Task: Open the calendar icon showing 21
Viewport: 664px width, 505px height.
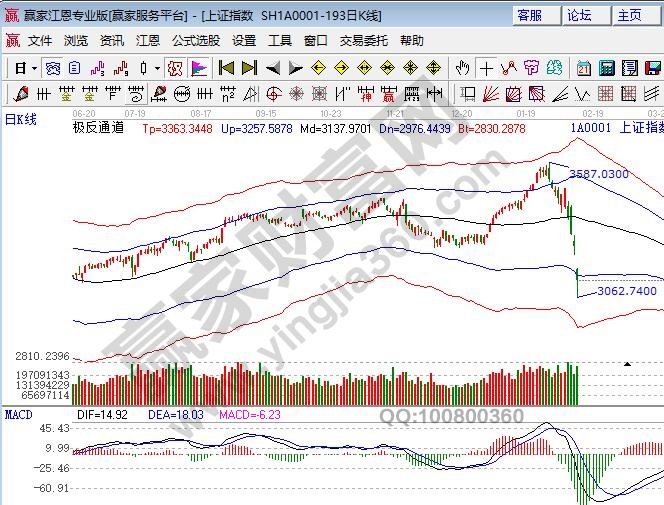Action: 584,68
